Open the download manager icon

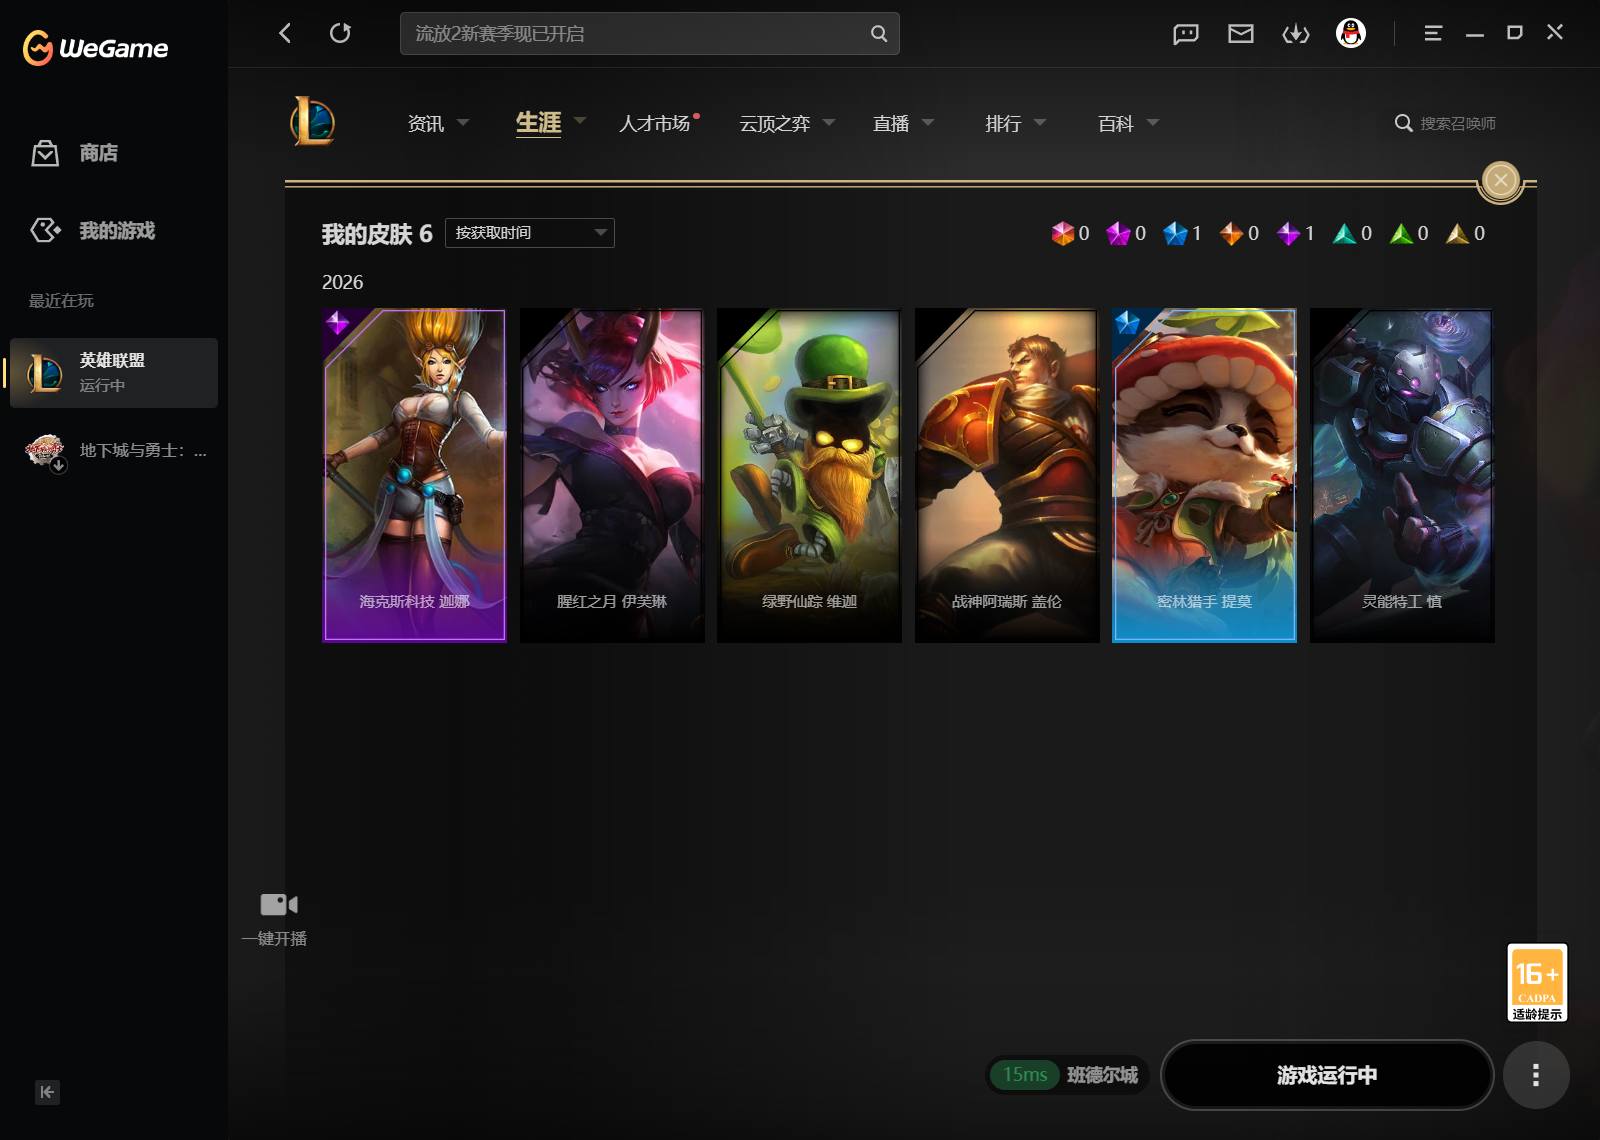pyautogui.click(x=1296, y=34)
